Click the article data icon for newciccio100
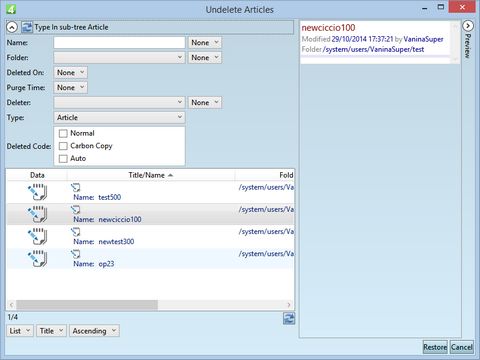 (37, 214)
